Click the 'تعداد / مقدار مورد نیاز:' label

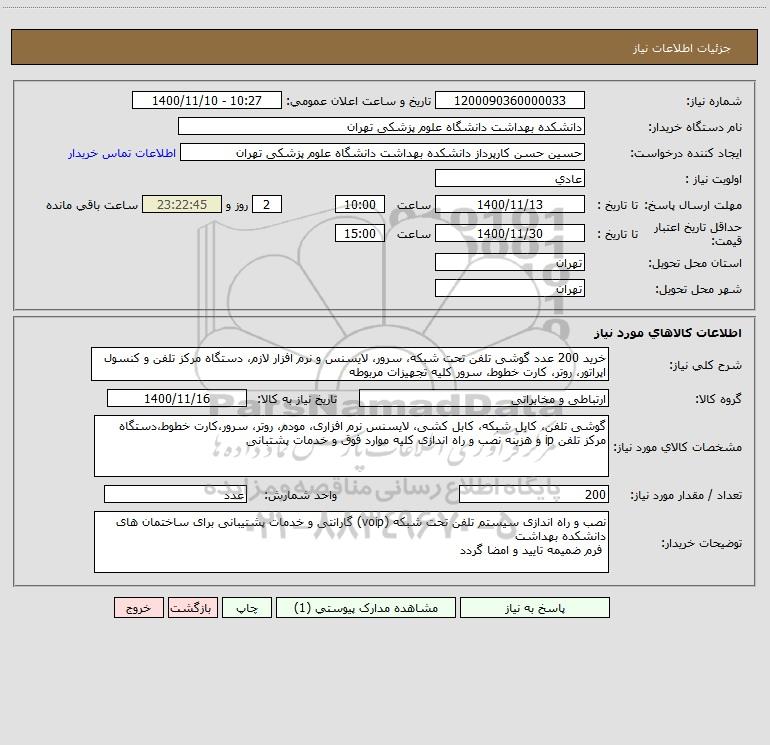pyautogui.click(x=686, y=496)
